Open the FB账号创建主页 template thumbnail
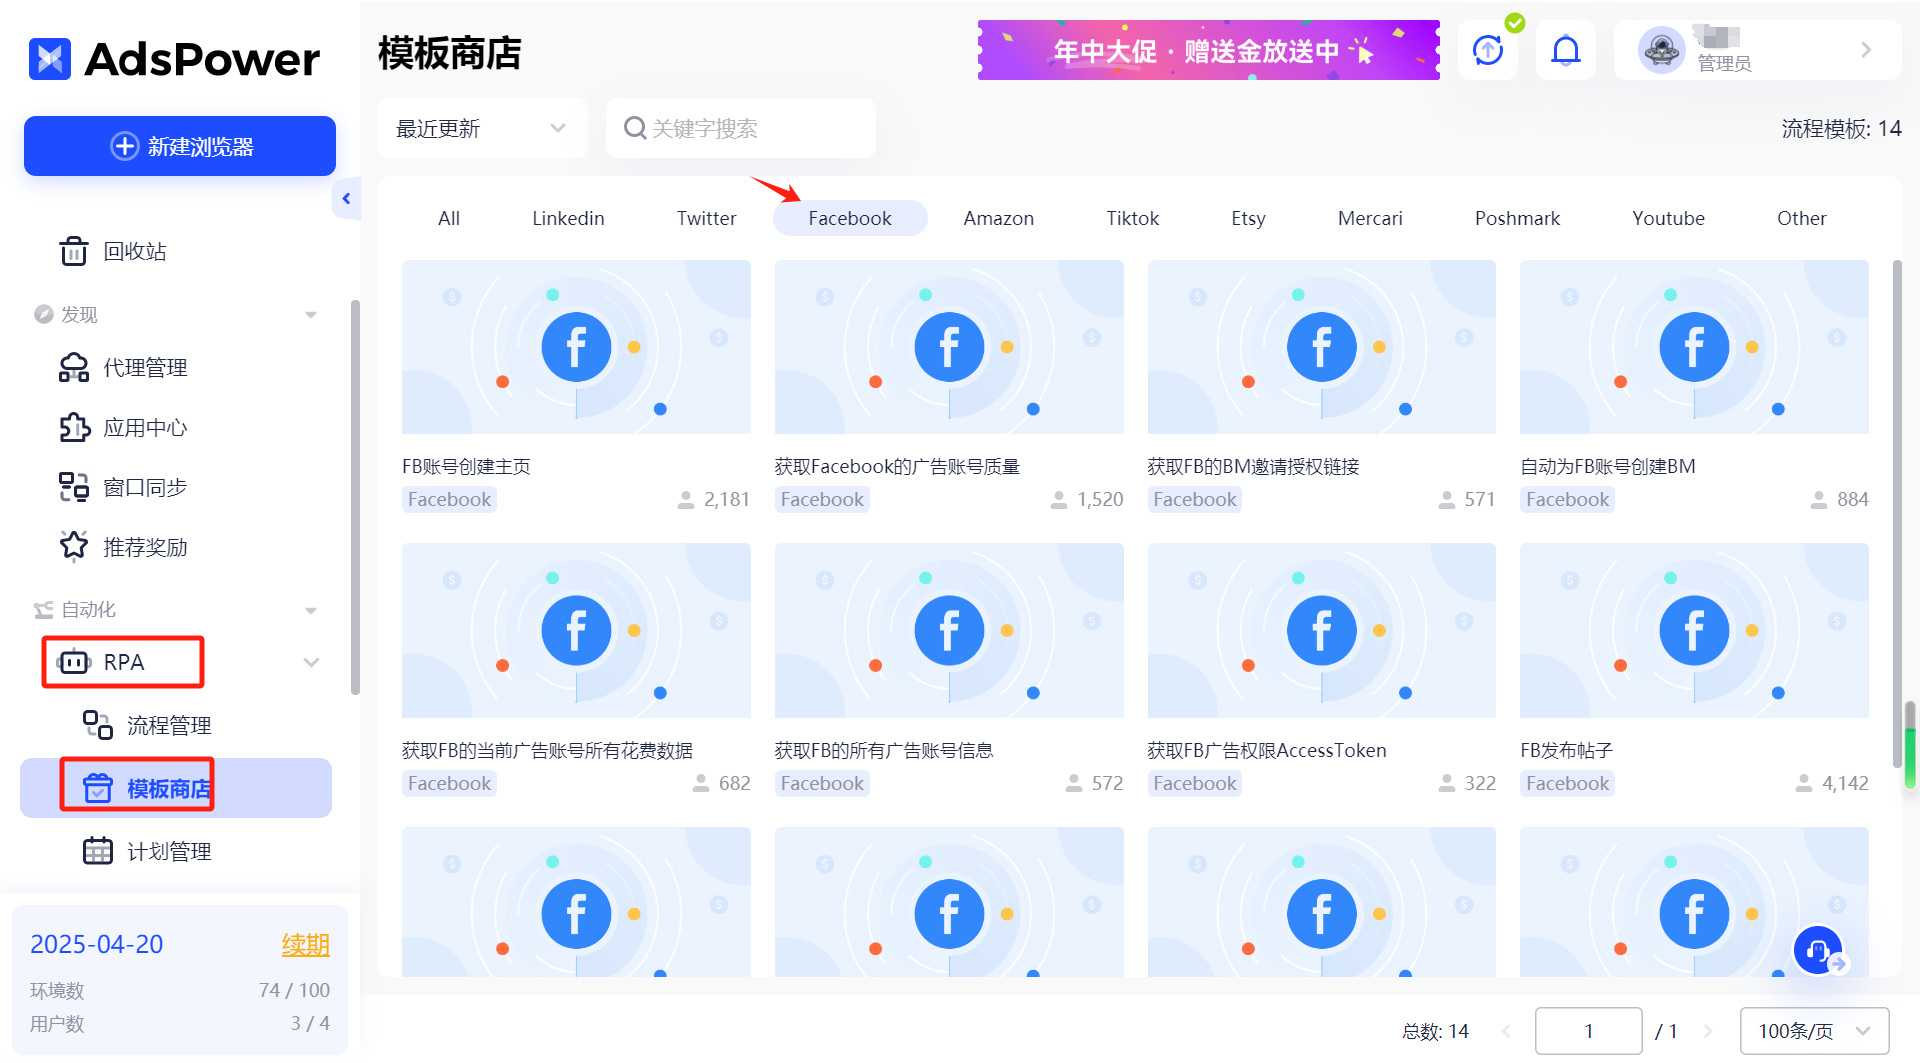Image resolution: width=1920 pixels, height=1063 pixels. (x=576, y=347)
